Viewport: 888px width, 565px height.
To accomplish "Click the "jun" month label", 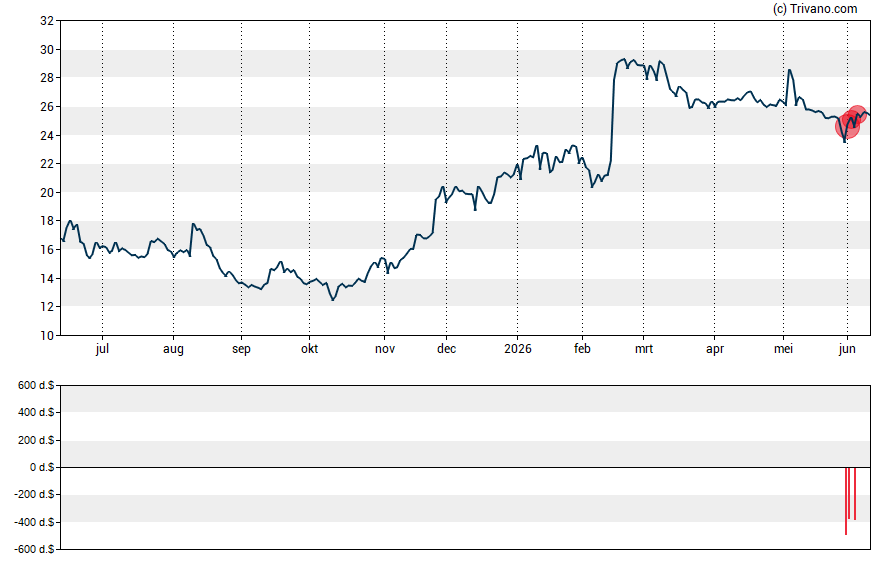I will coord(847,349).
